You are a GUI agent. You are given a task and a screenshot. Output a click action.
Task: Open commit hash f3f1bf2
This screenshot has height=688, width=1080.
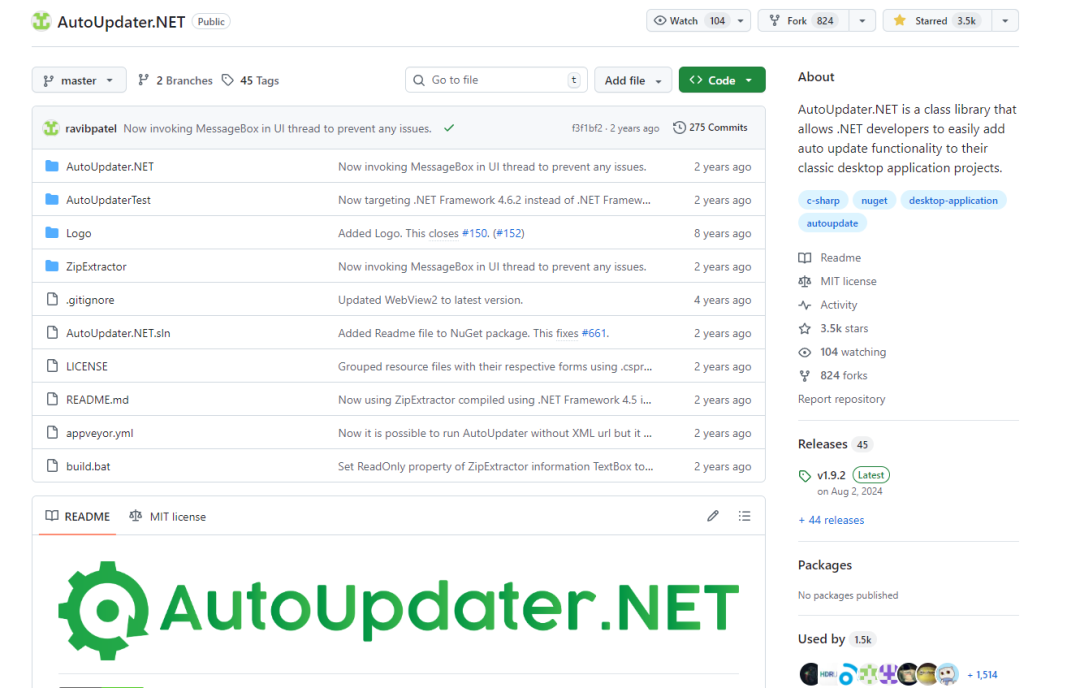pos(587,128)
